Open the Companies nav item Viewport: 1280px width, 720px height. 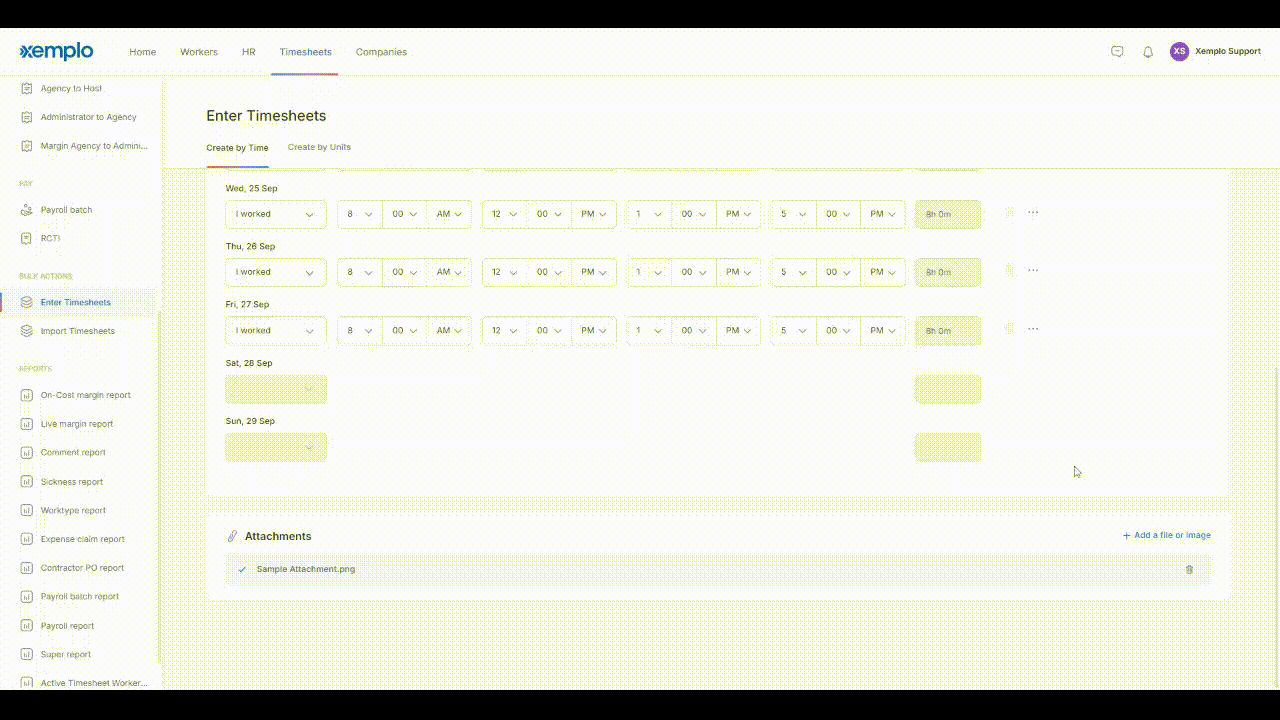click(x=381, y=52)
